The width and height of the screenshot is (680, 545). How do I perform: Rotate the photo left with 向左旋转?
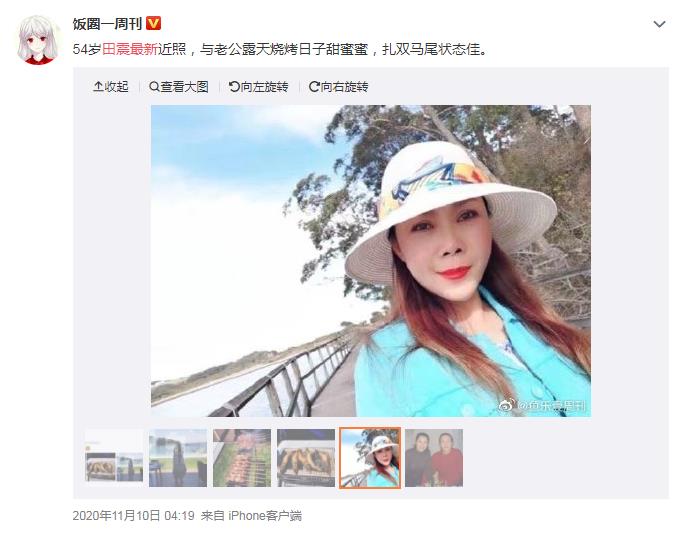pos(258,87)
